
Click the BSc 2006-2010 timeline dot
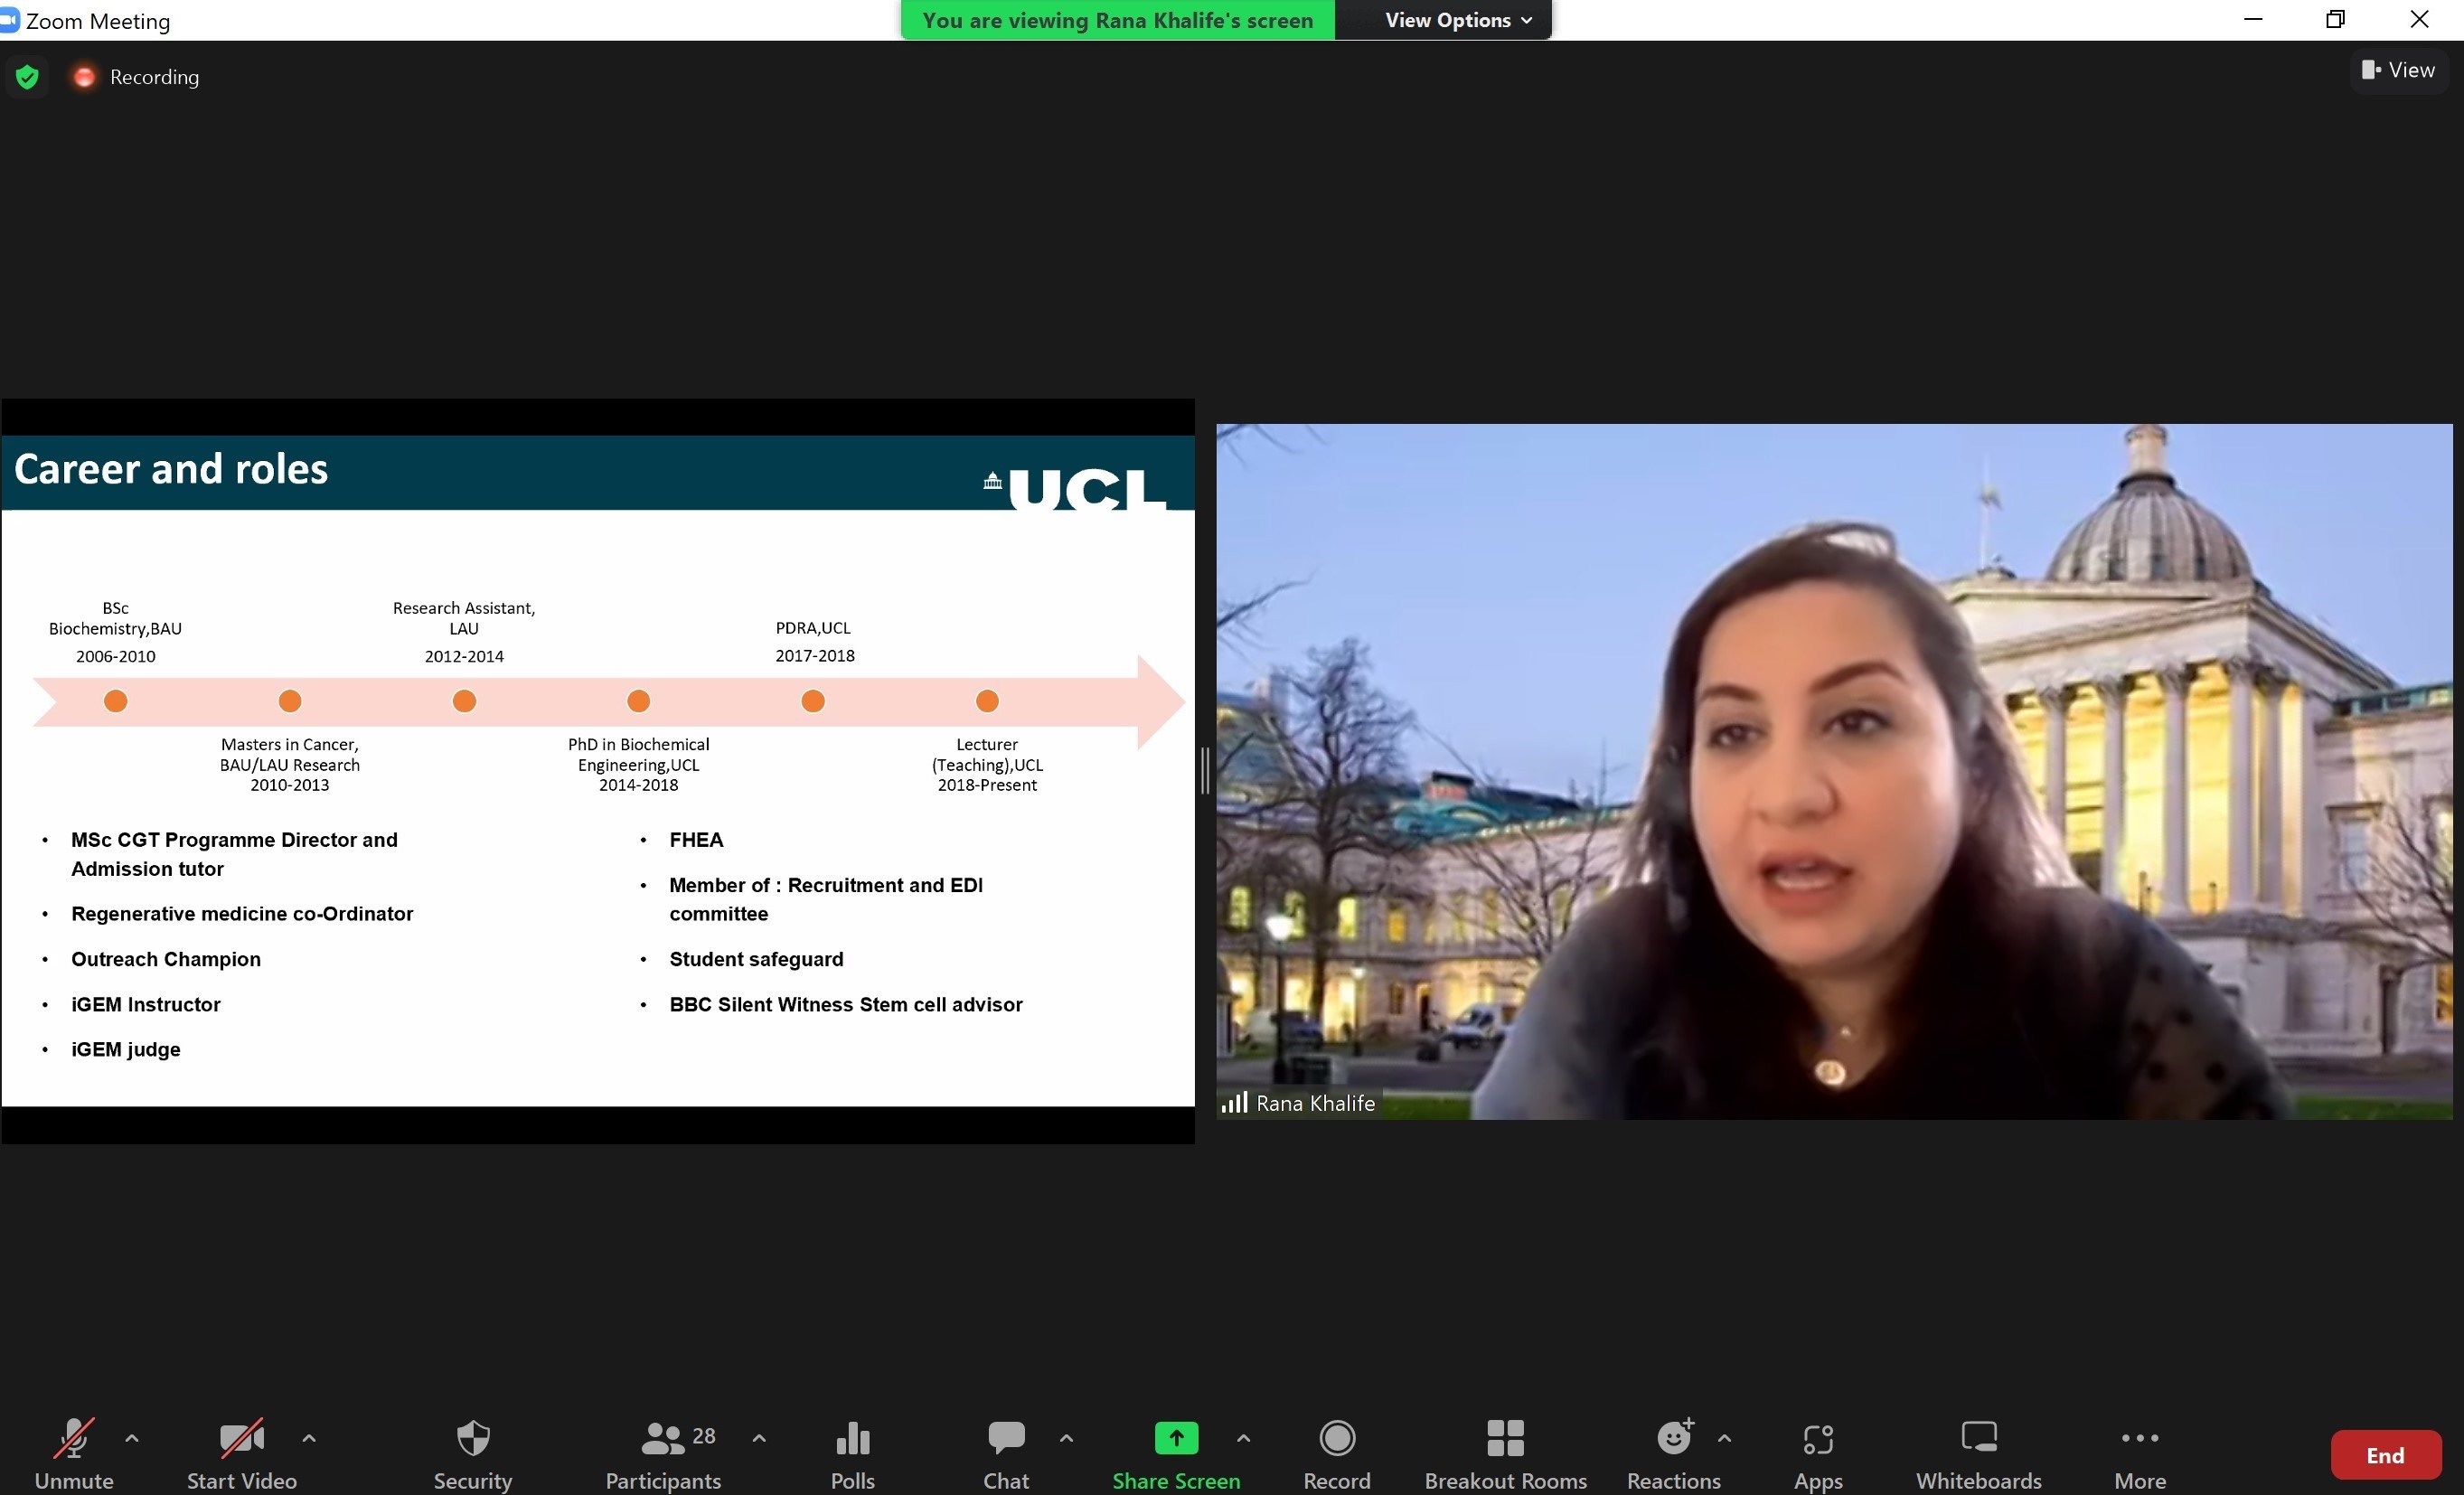click(x=116, y=701)
